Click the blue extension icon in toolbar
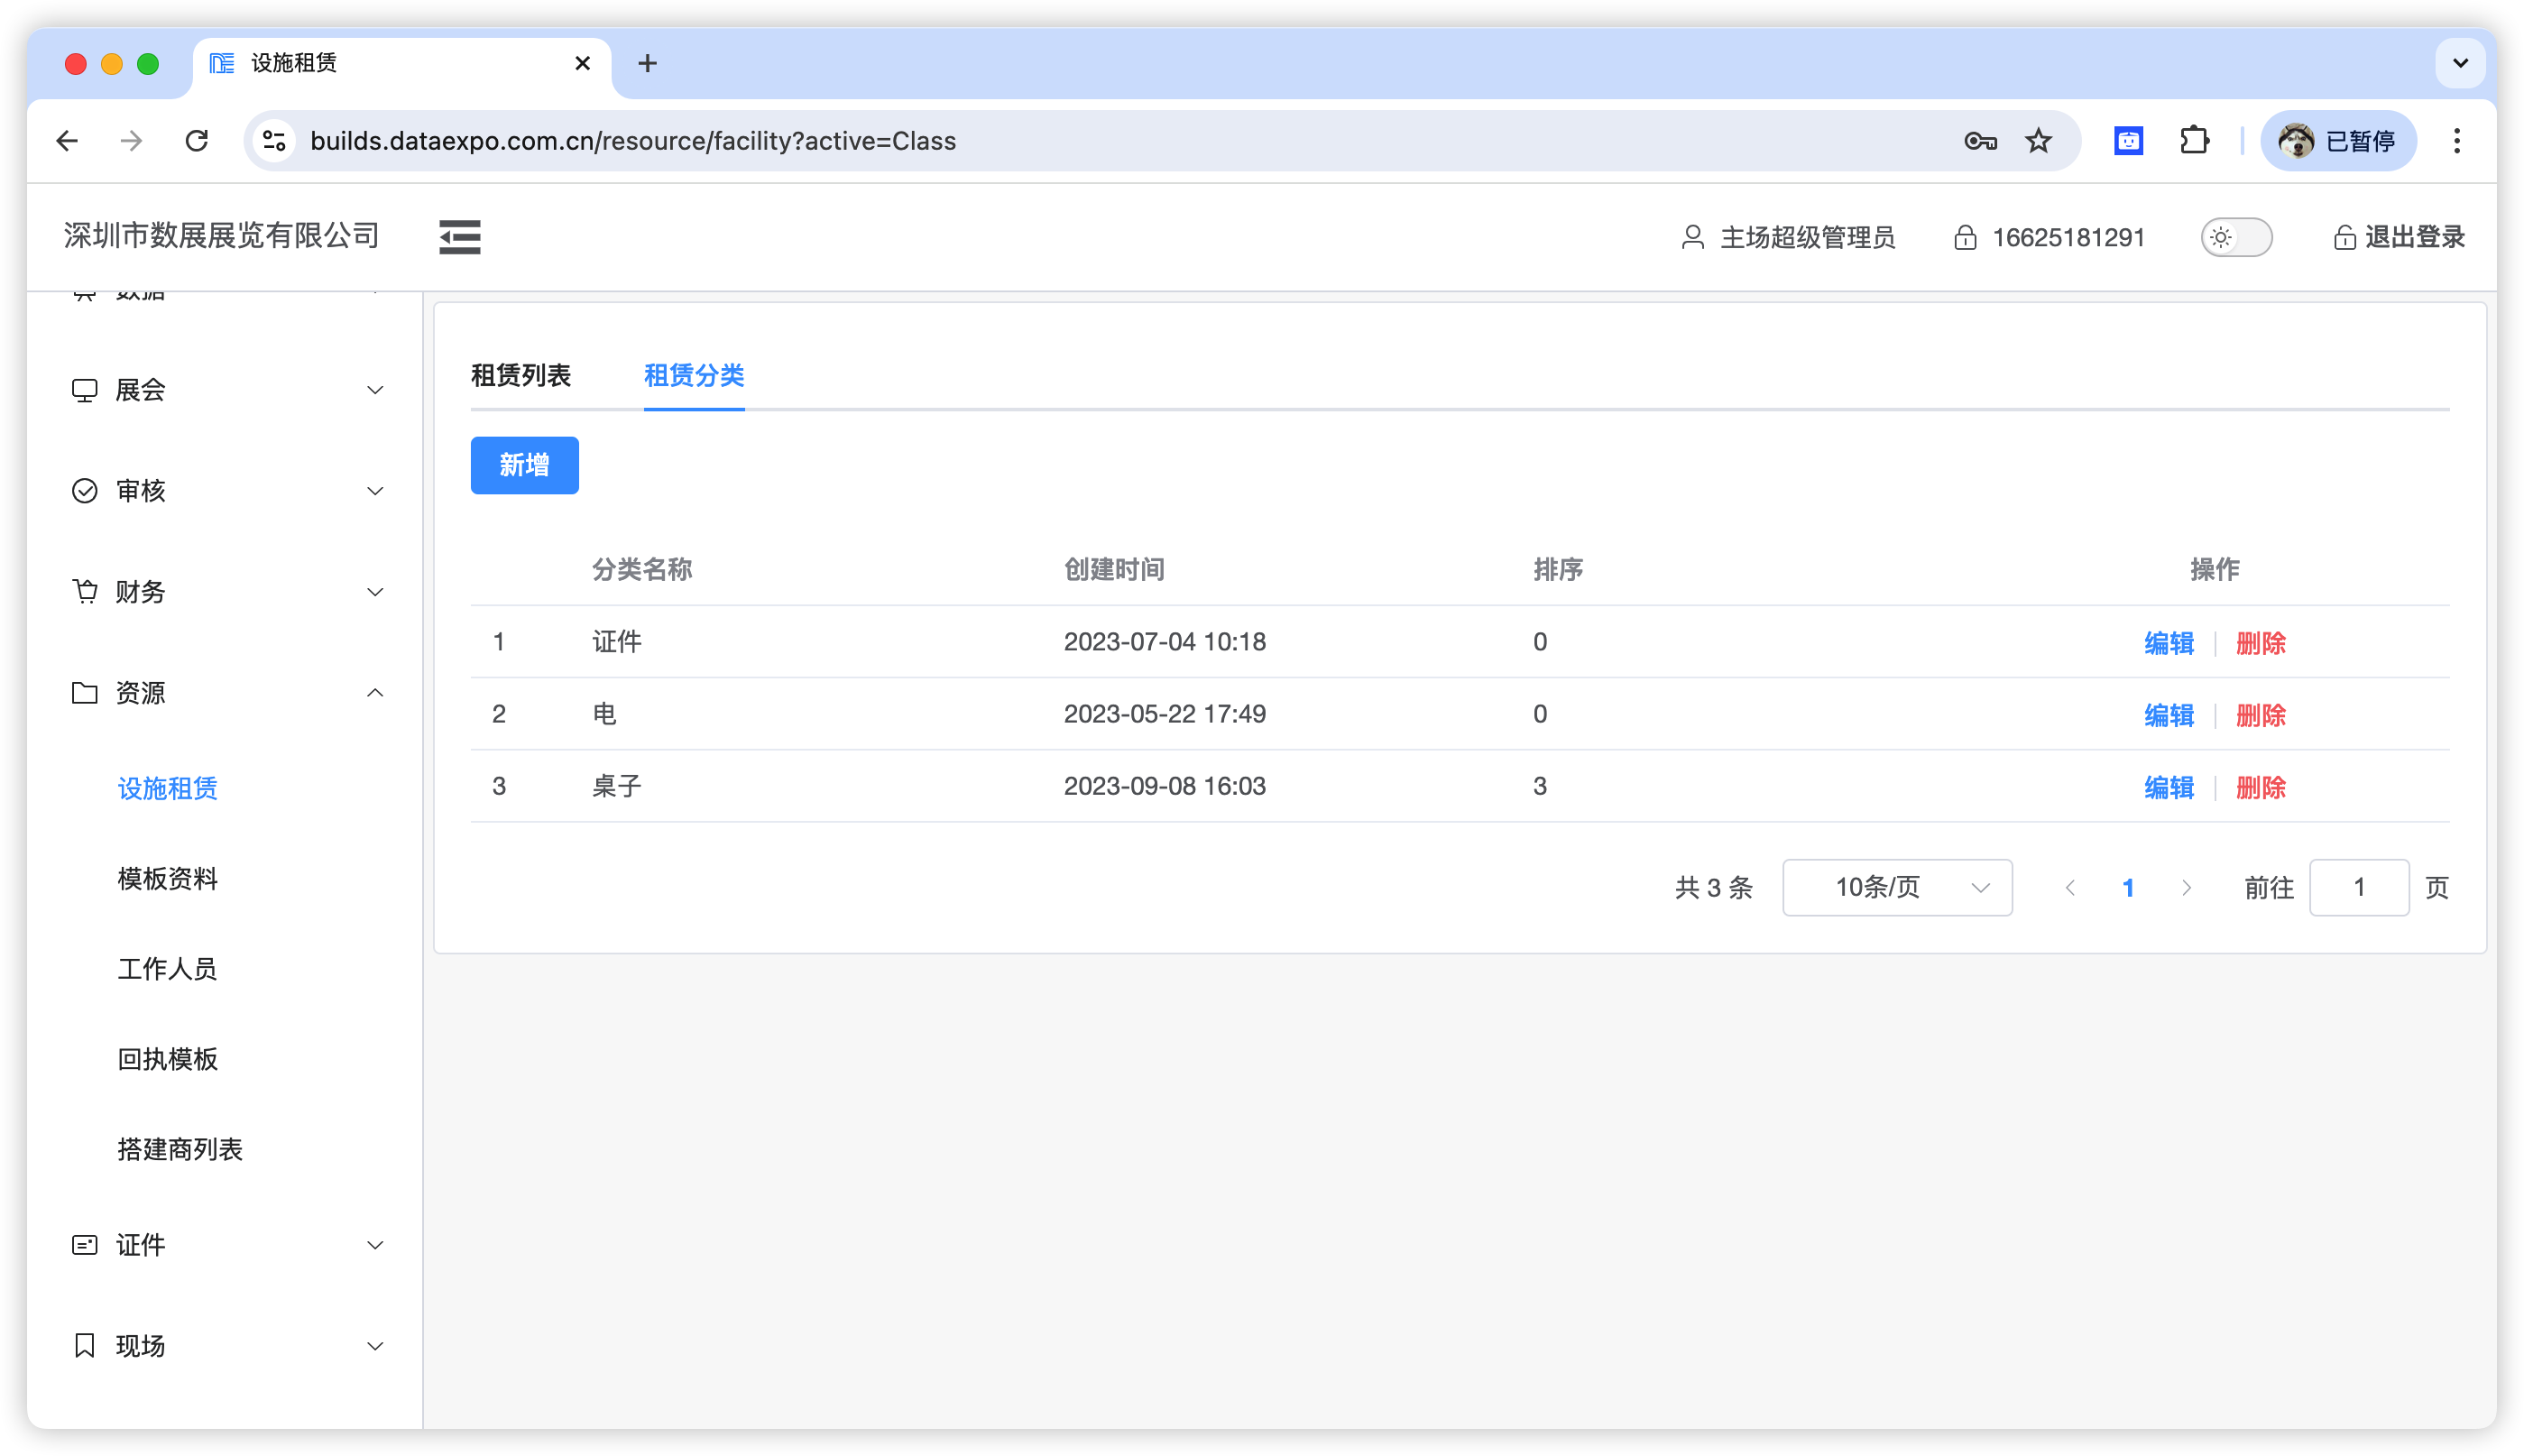Screen dimensions: 2524x1456 click(x=2128, y=141)
